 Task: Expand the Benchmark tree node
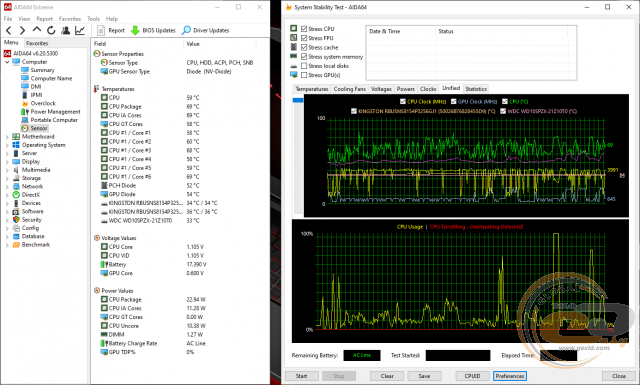click(7, 245)
